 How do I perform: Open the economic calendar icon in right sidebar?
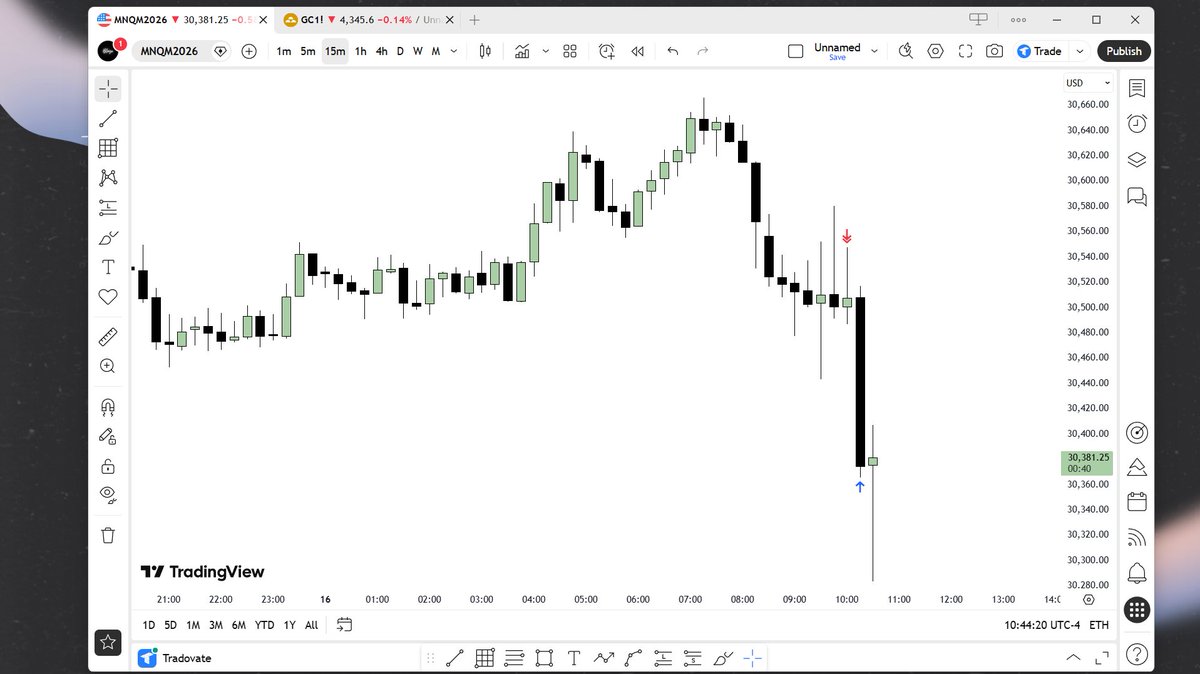pos(1136,502)
